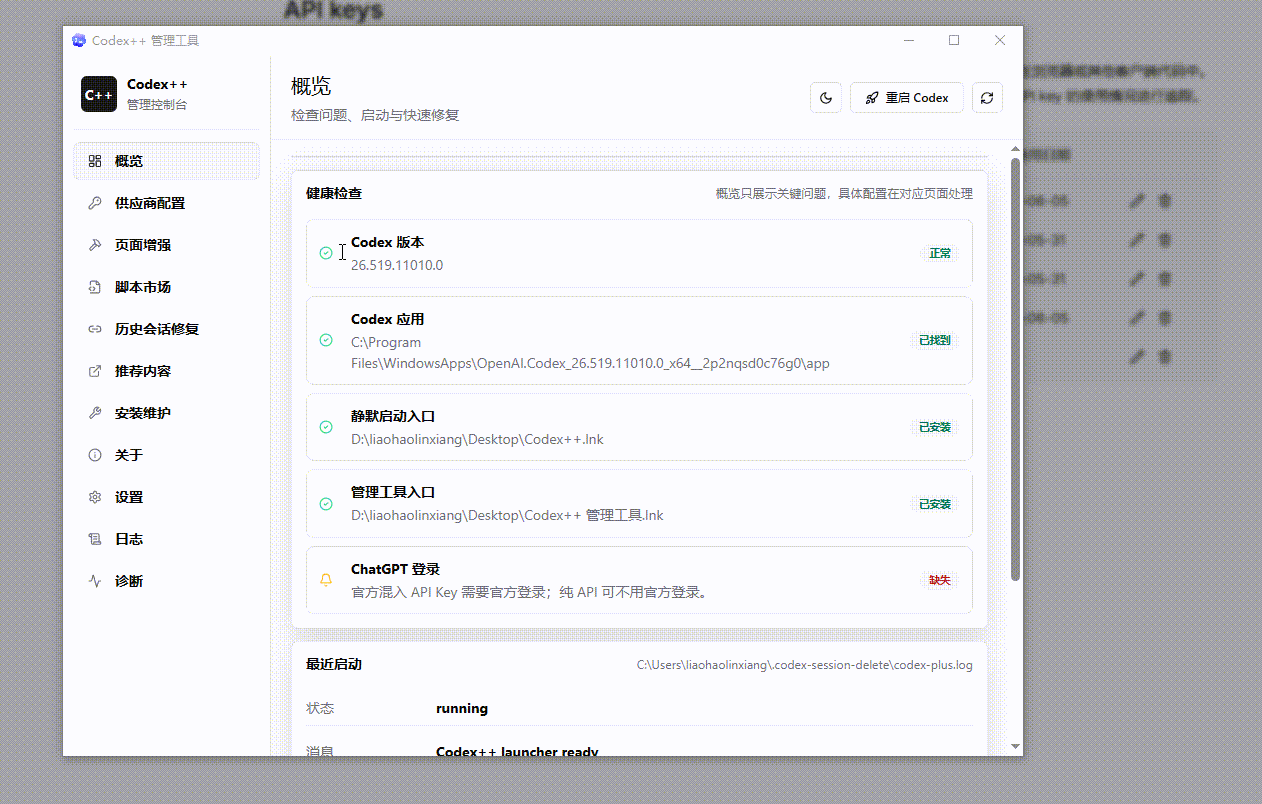Screen dimensions: 1262x804
Task: Click the ChatGPT 登录 bell icon
Action: point(326,580)
